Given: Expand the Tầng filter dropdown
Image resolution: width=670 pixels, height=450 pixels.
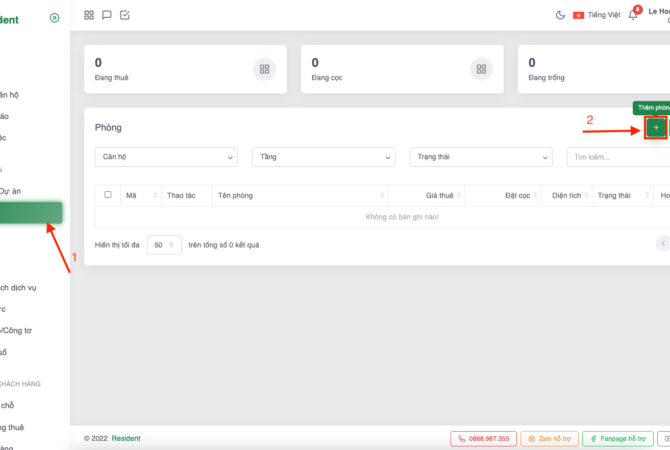Looking at the screenshot, I should point(323,157).
